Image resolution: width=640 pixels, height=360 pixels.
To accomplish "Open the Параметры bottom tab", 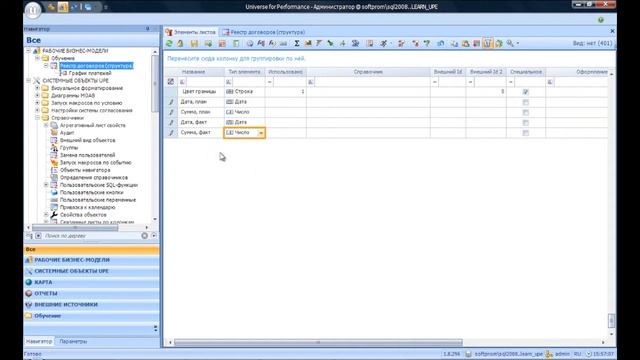I will [x=73, y=341].
